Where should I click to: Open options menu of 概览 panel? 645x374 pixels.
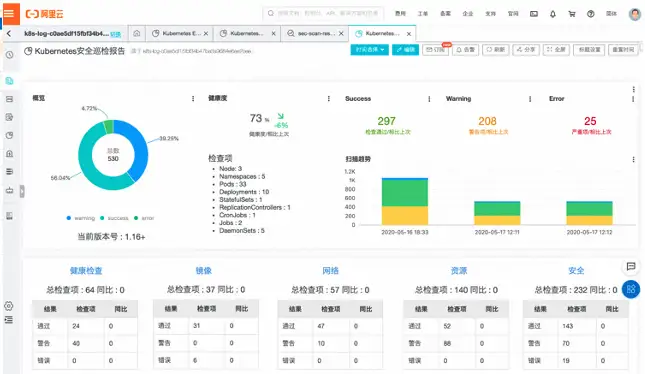[193, 99]
